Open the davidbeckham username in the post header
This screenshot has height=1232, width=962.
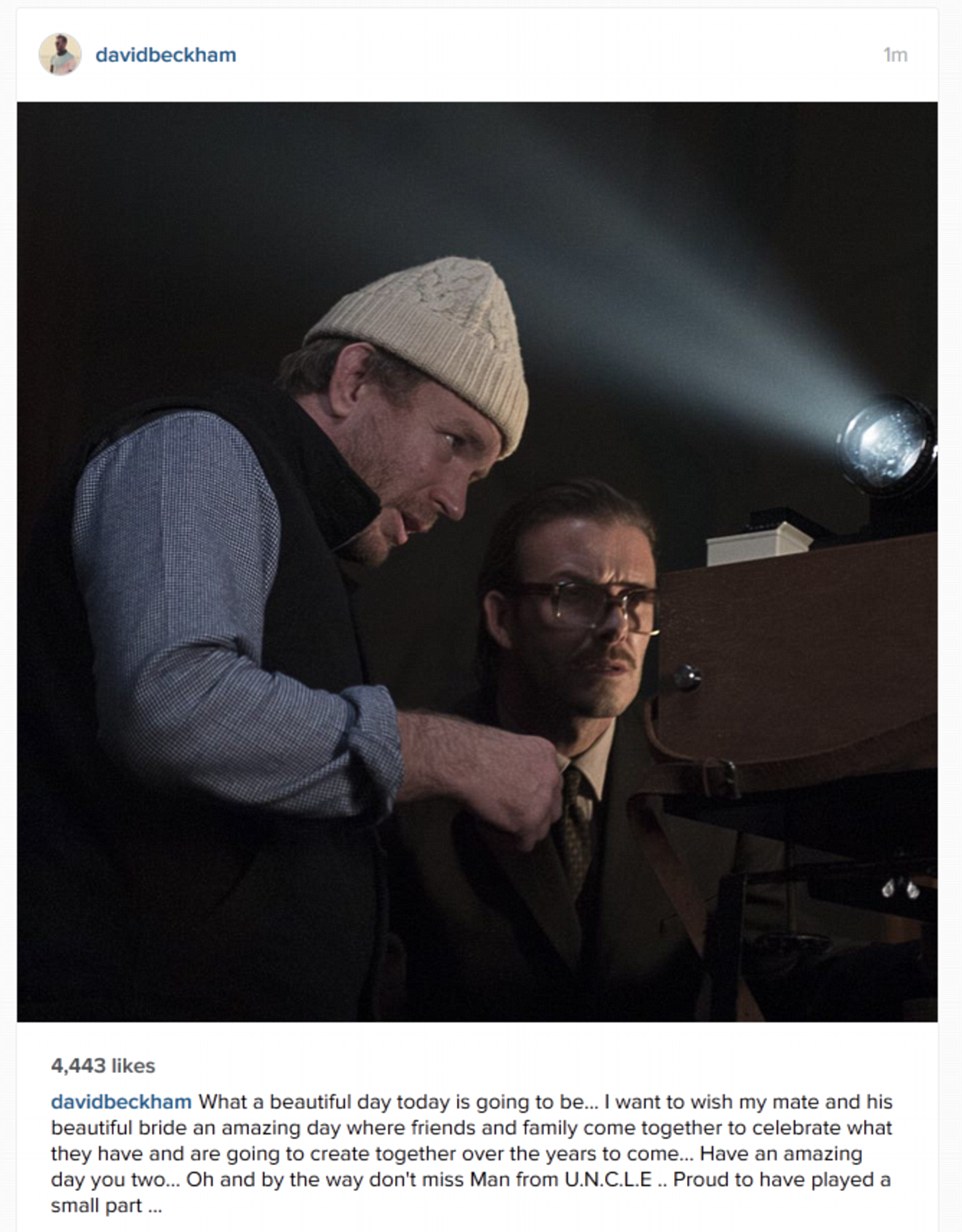[166, 55]
